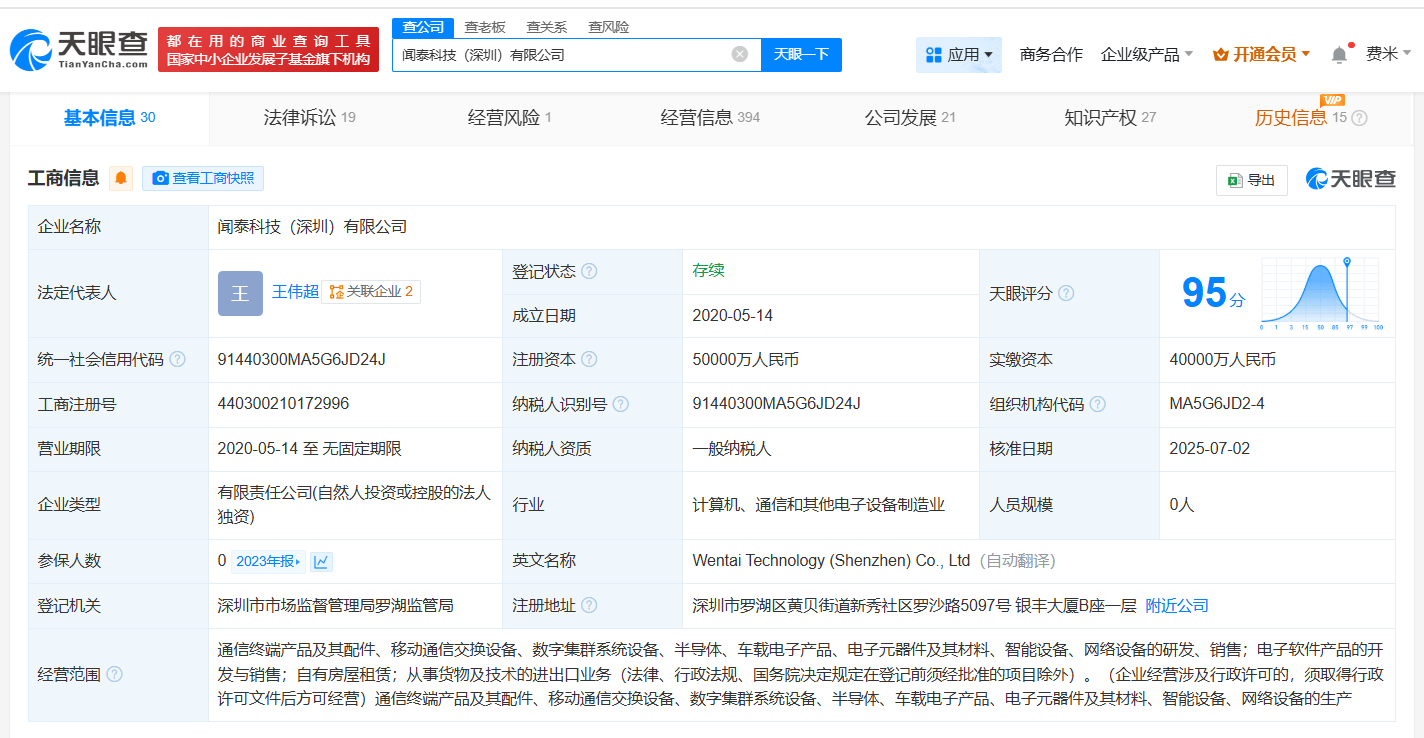Open 附近公司 link after address
This screenshot has width=1424, height=738.
(x=1177, y=605)
